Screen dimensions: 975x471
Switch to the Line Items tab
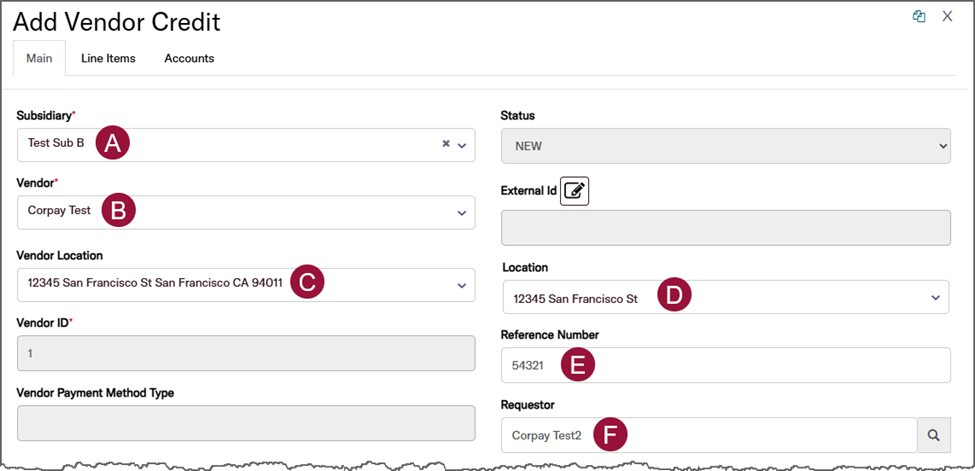108,58
